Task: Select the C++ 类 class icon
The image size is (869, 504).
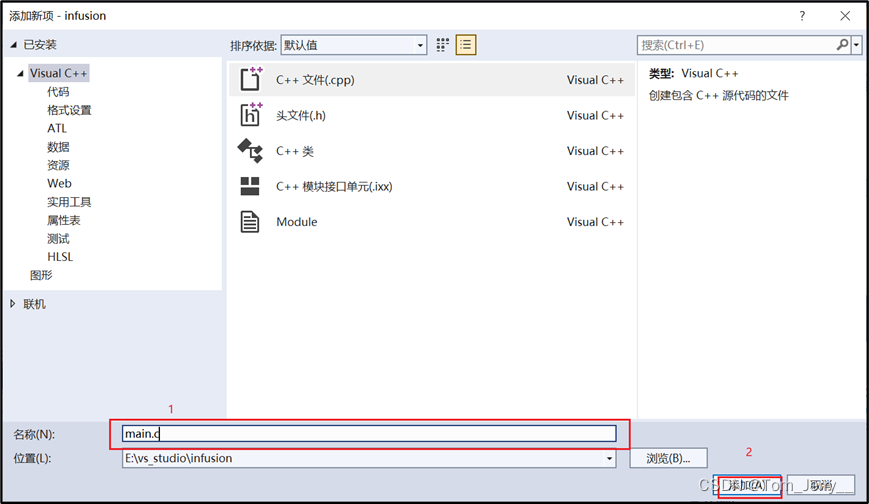Action: [251, 150]
